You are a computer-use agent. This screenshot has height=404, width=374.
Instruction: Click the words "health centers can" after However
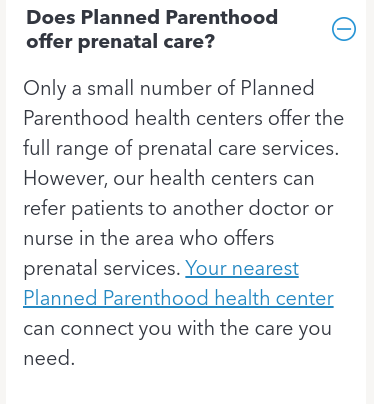click(232, 178)
